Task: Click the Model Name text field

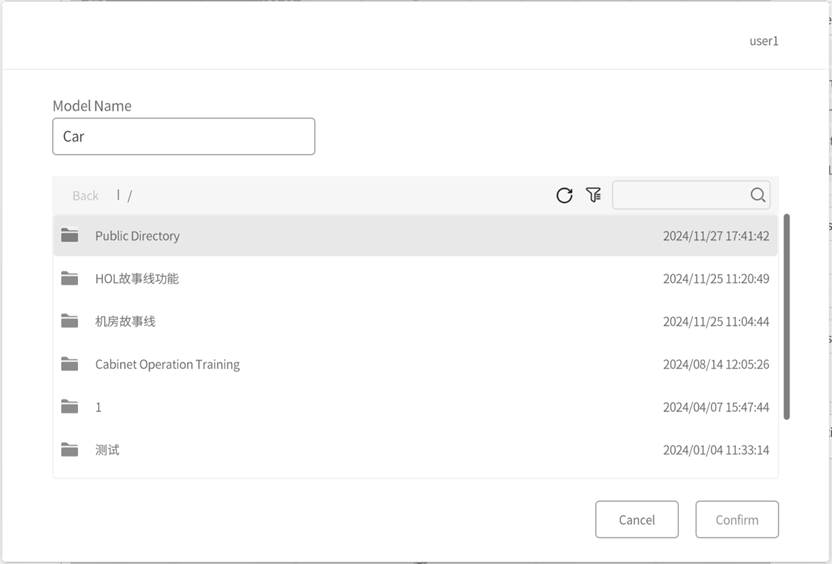Action: 183,136
